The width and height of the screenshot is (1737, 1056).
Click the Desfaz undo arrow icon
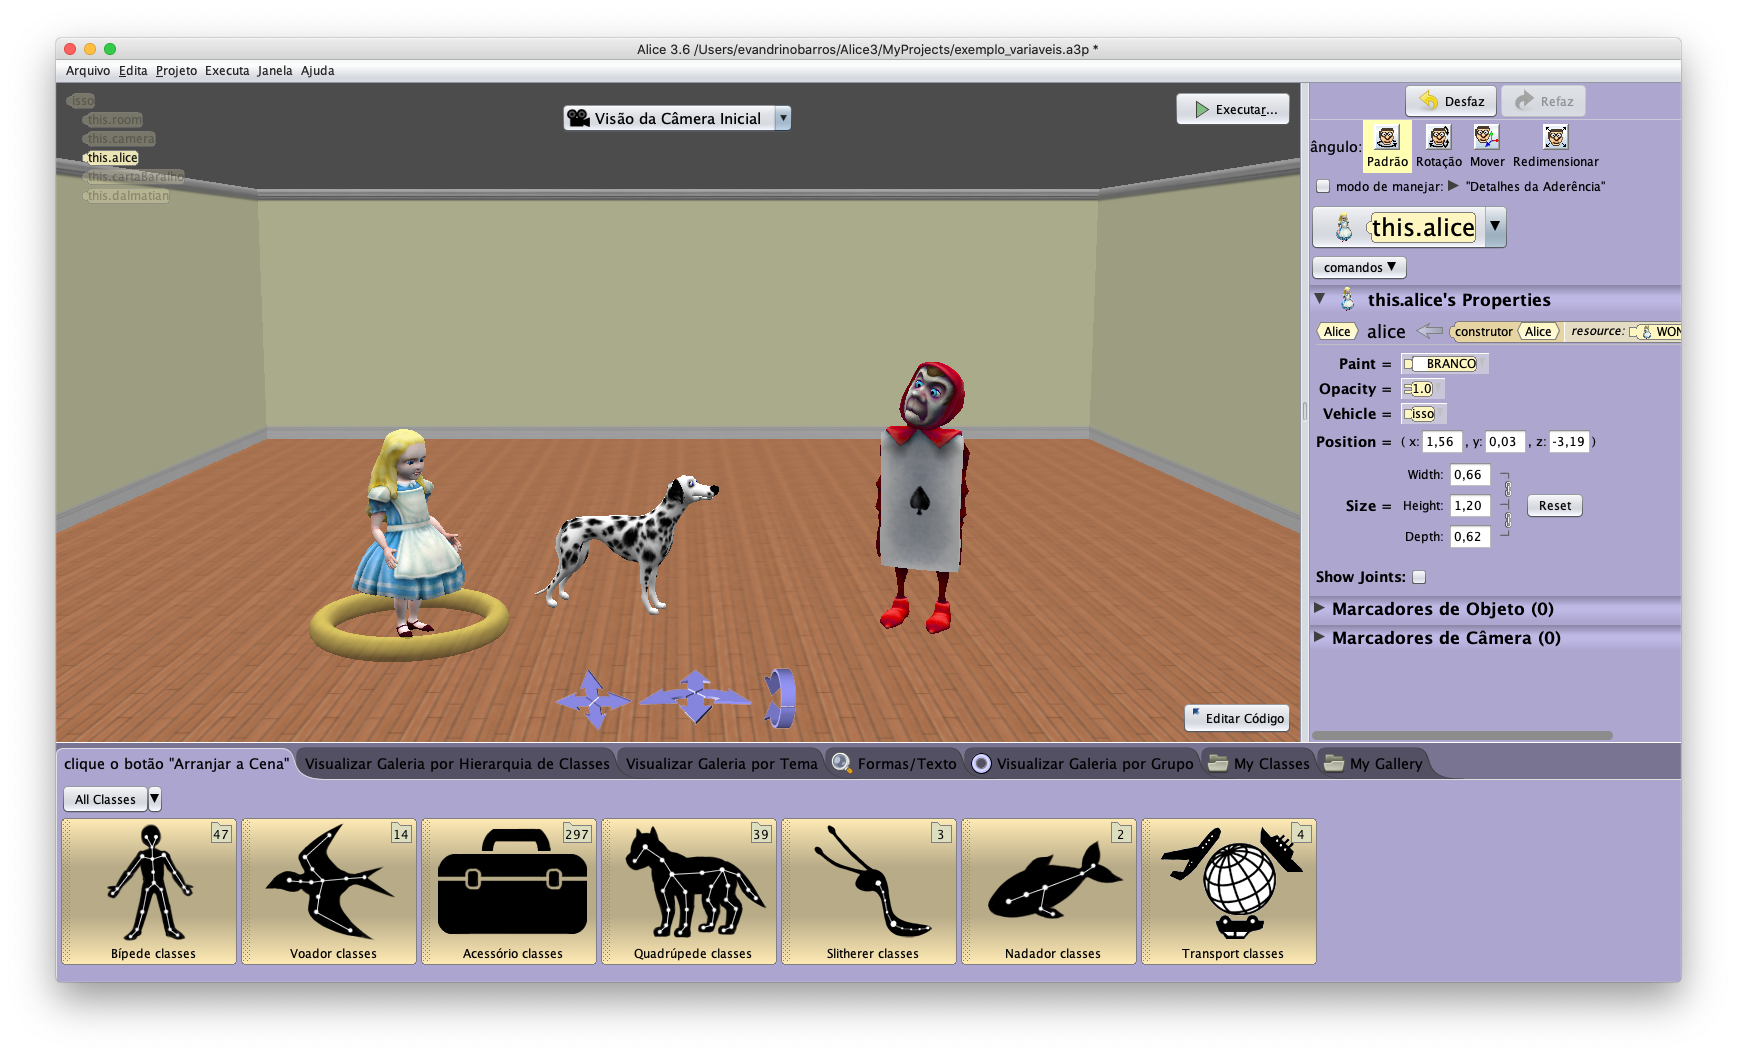click(1429, 101)
